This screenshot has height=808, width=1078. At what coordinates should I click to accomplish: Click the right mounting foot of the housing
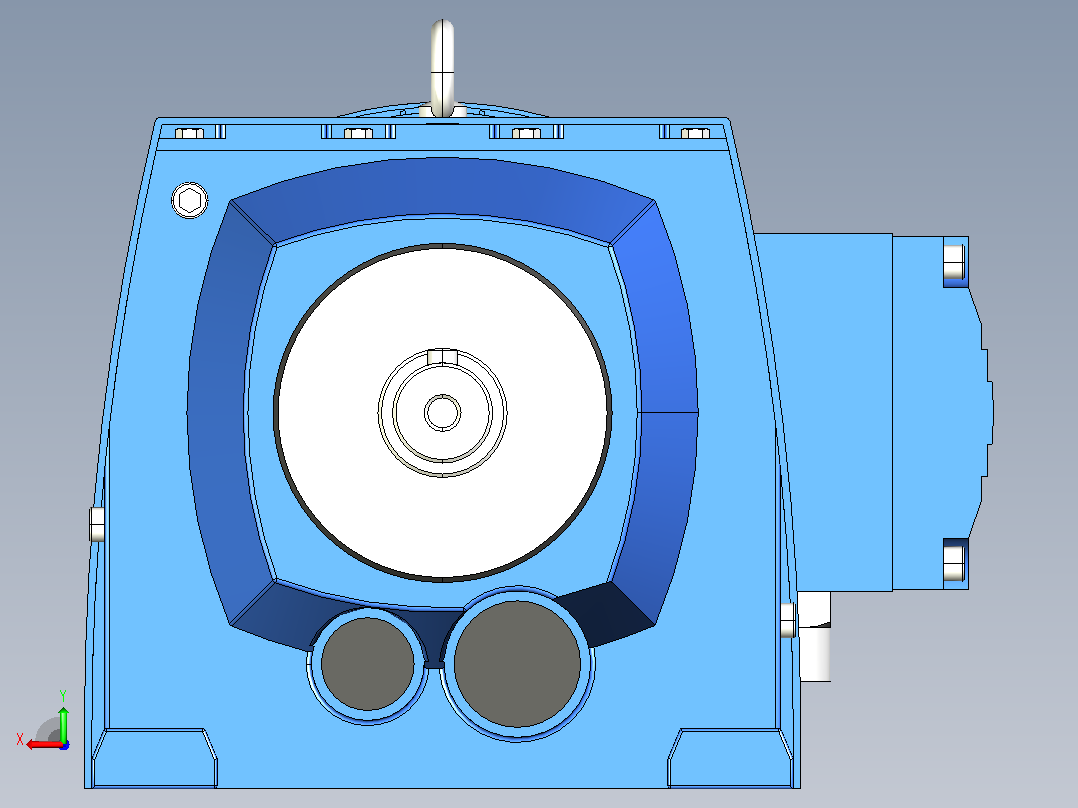(x=730, y=758)
